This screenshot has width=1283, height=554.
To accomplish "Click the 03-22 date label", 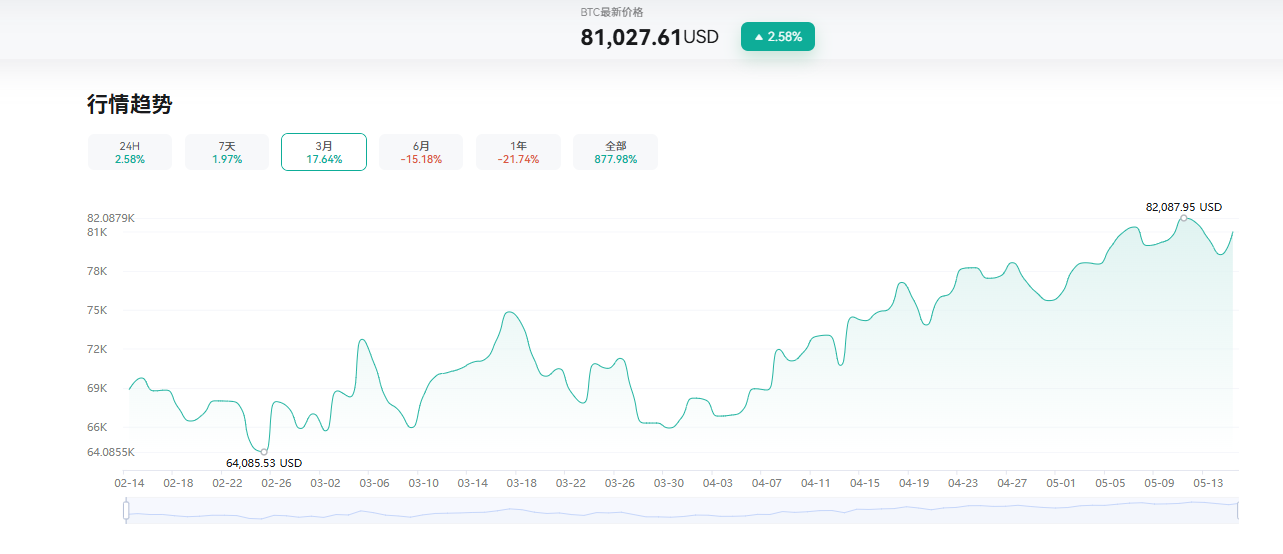I will [571, 483].
